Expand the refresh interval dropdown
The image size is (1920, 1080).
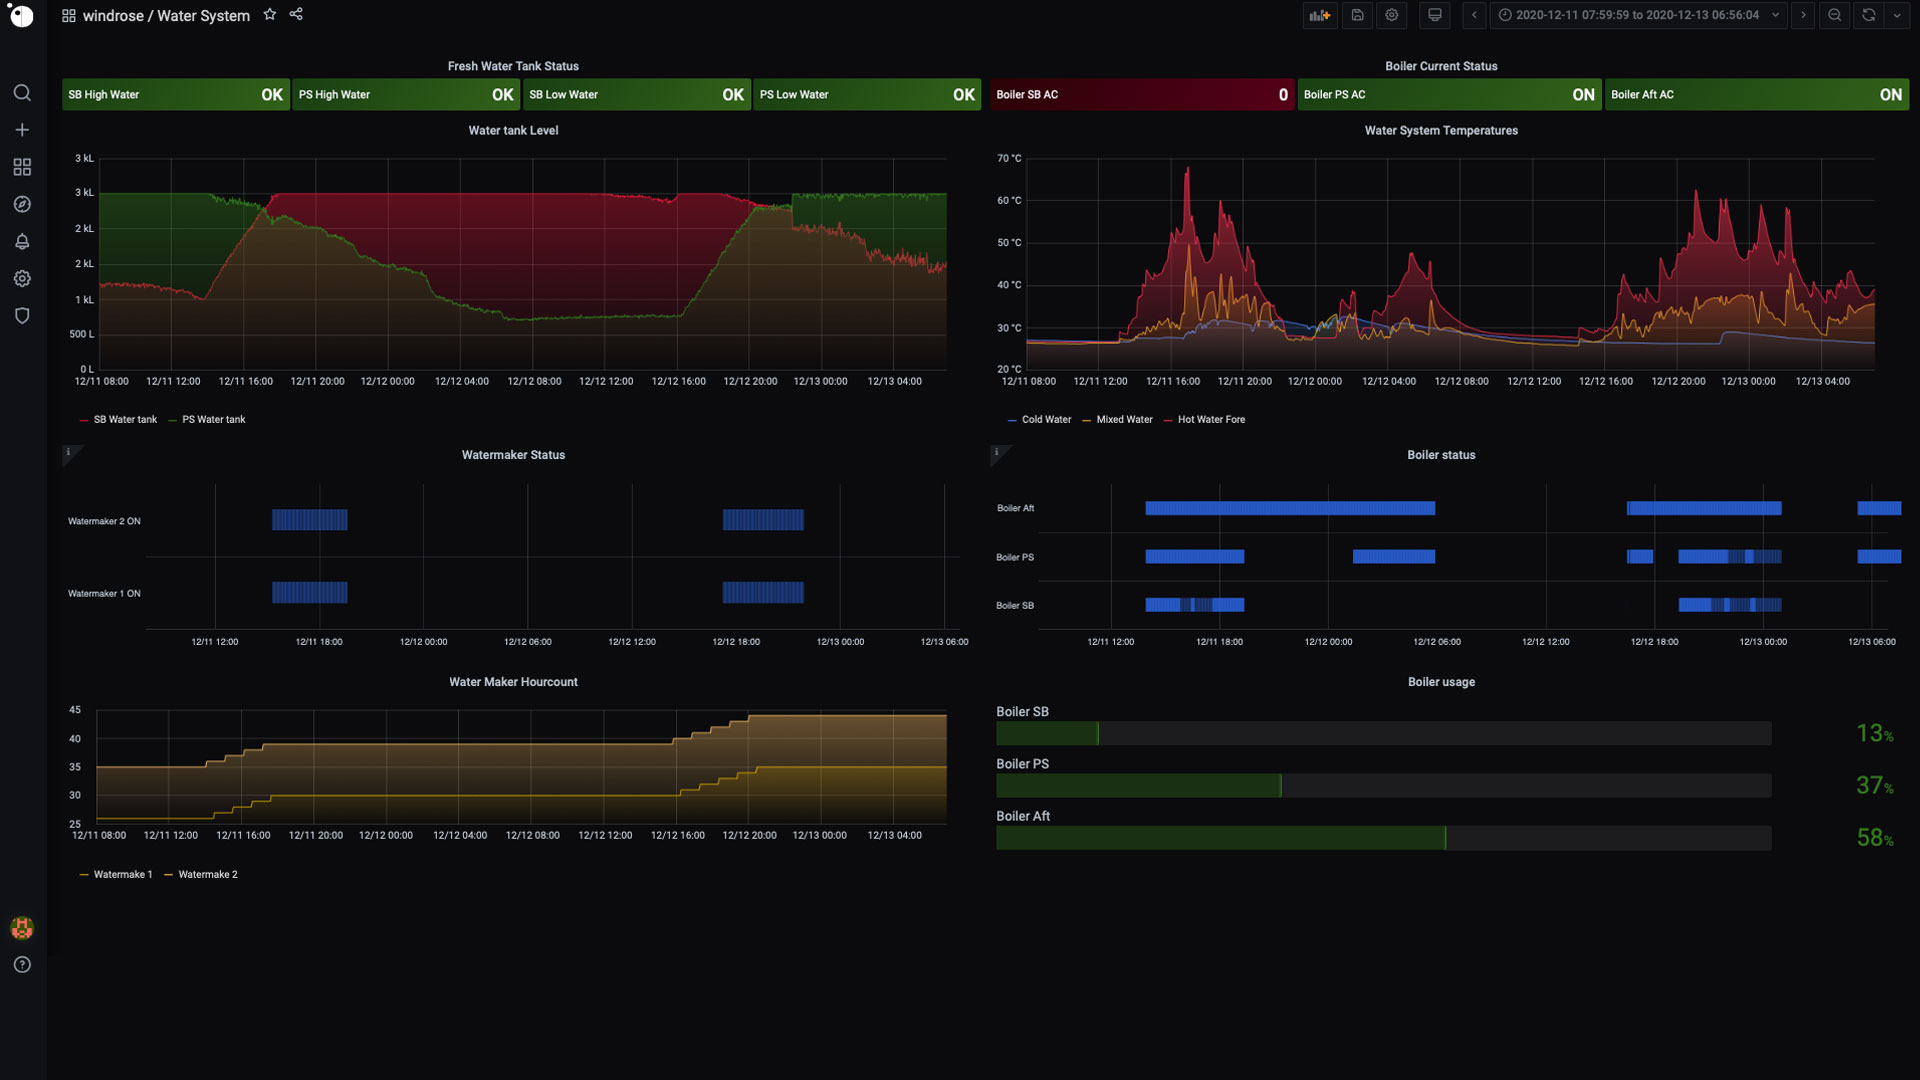click(1897, 15)
